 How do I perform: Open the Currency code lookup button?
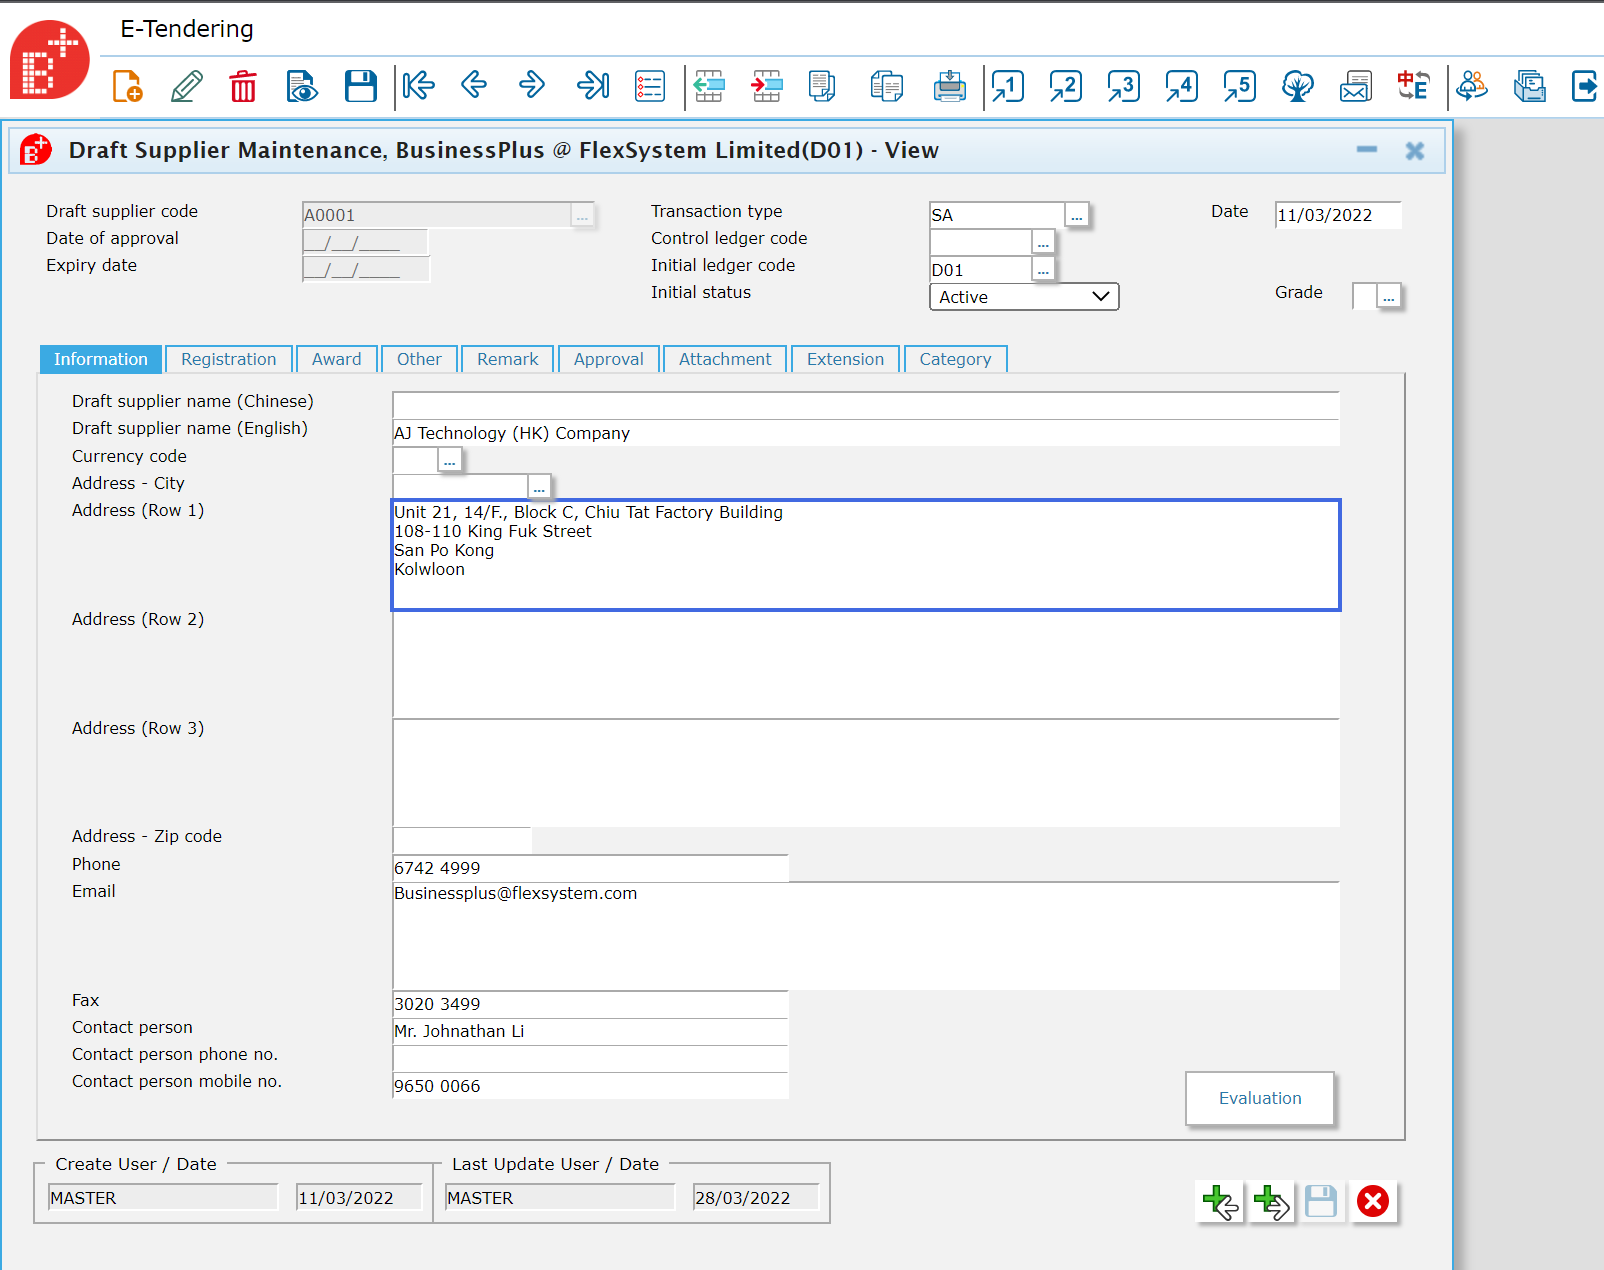450,460
